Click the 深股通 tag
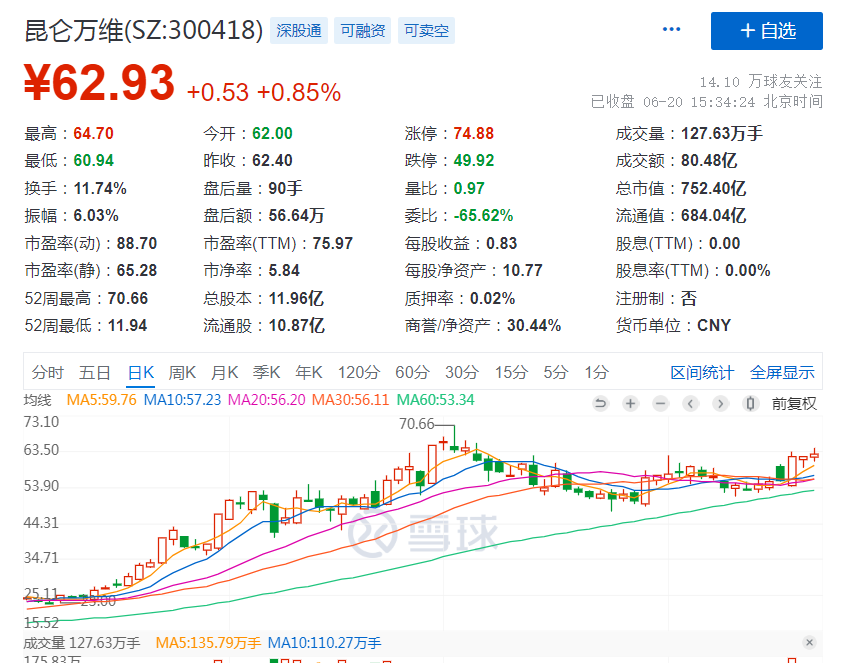The height and width of the screenshot is (663, 844). (300, 31)
